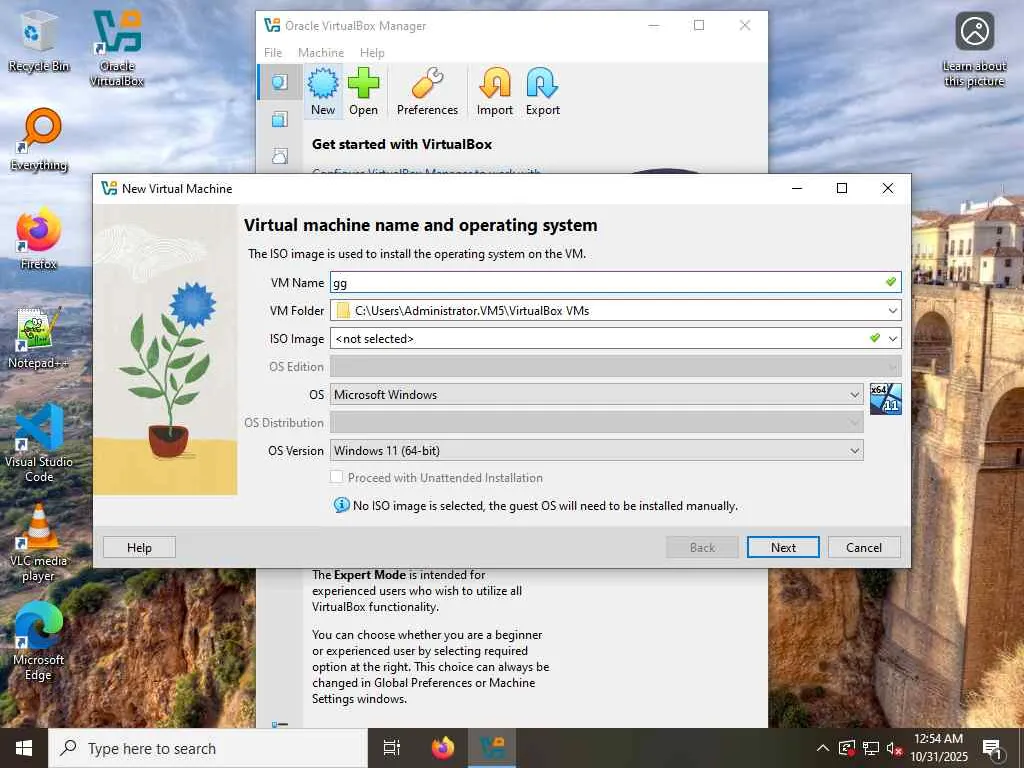Click the taskbar clock showing 12:54 AM
This screenshot has width=1024, height=768.
938,748
